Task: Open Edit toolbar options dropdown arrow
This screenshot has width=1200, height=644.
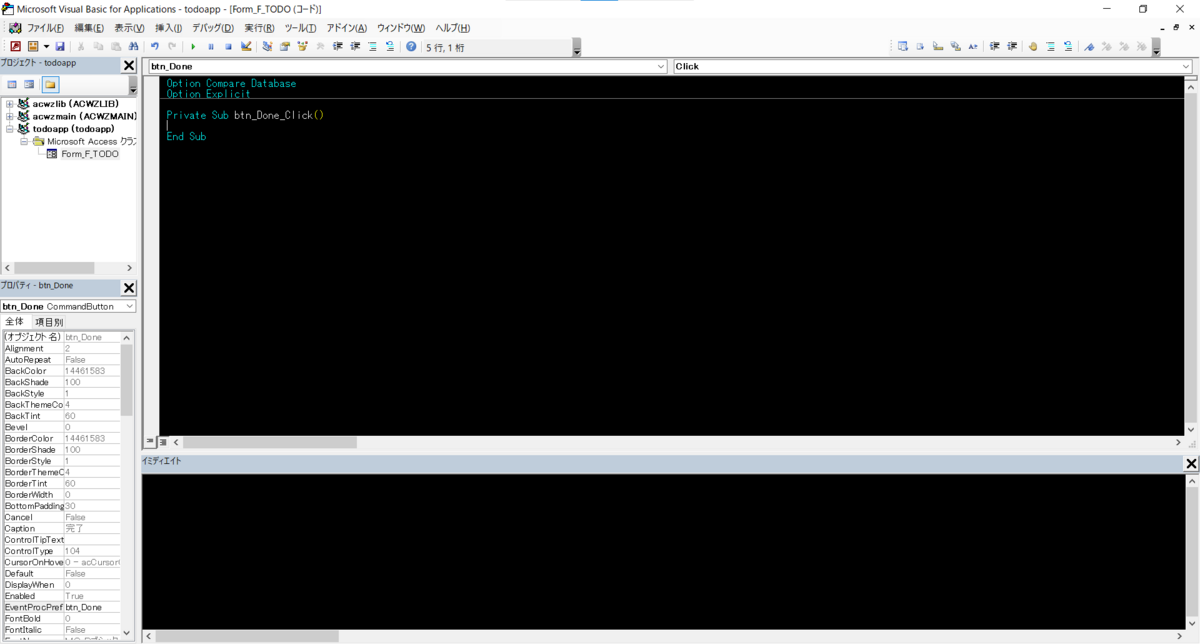Action: point(1157,47)
